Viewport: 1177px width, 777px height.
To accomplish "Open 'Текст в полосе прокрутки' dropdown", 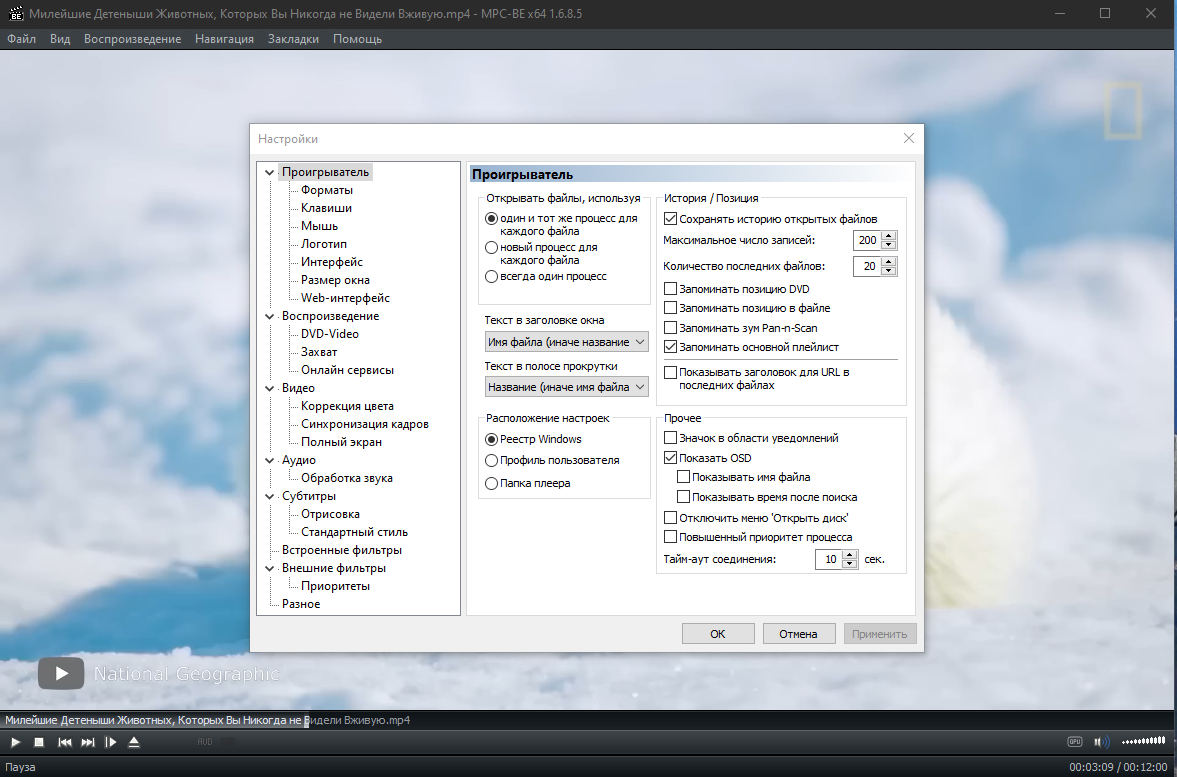I will click(x=567, y=387).
